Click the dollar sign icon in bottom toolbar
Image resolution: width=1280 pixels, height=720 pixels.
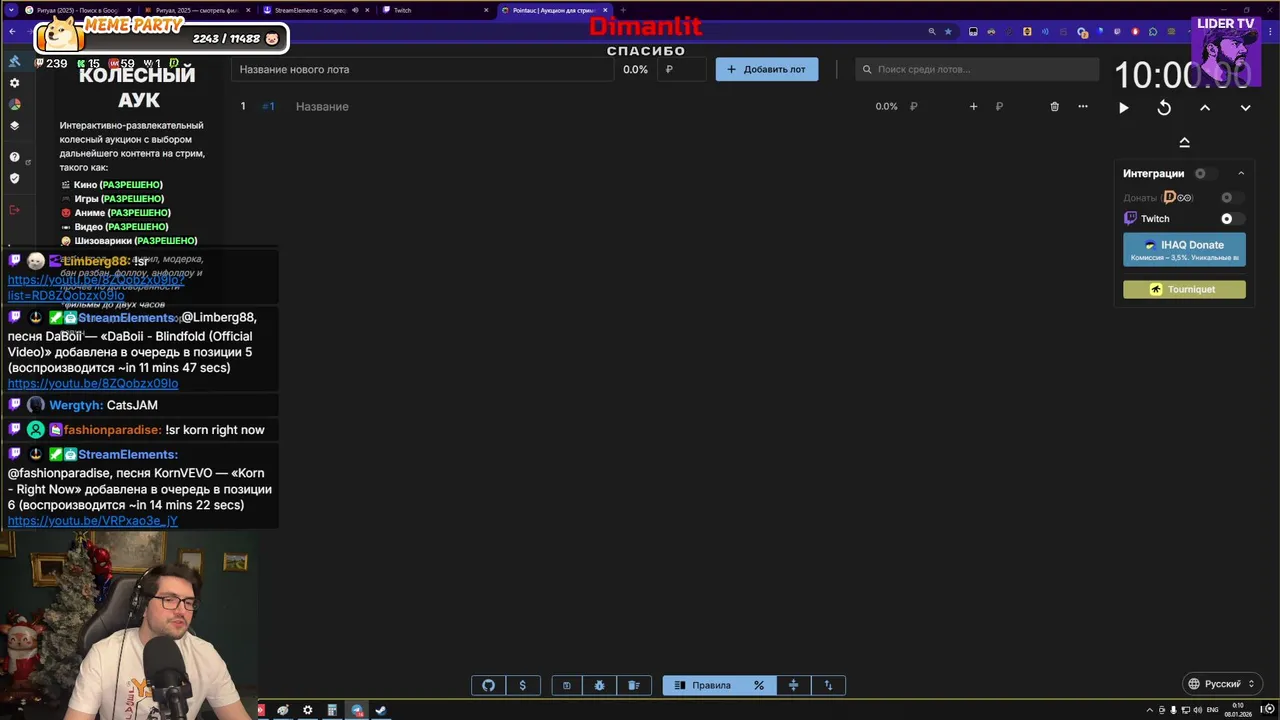[x=523, y=685]
